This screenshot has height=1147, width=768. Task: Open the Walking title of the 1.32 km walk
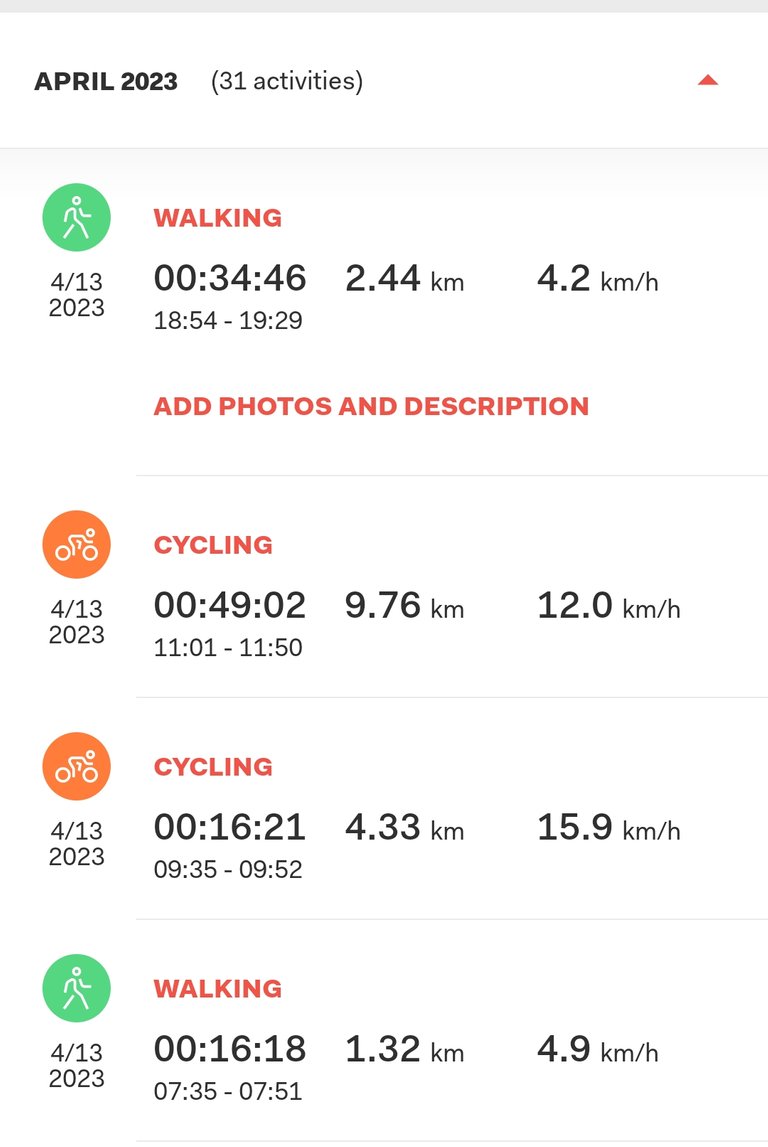tap(217, 988)
